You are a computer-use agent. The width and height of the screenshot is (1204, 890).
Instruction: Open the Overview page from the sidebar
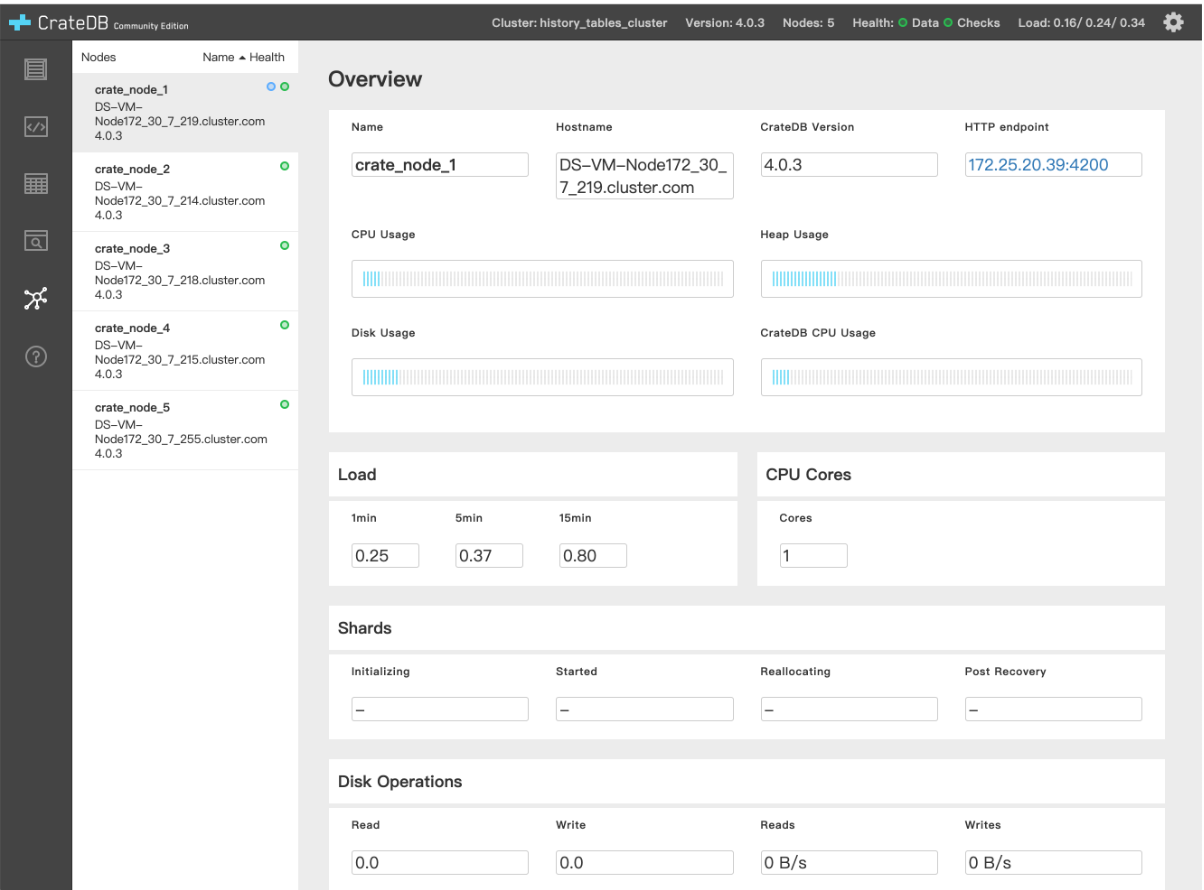pos(36,69)
